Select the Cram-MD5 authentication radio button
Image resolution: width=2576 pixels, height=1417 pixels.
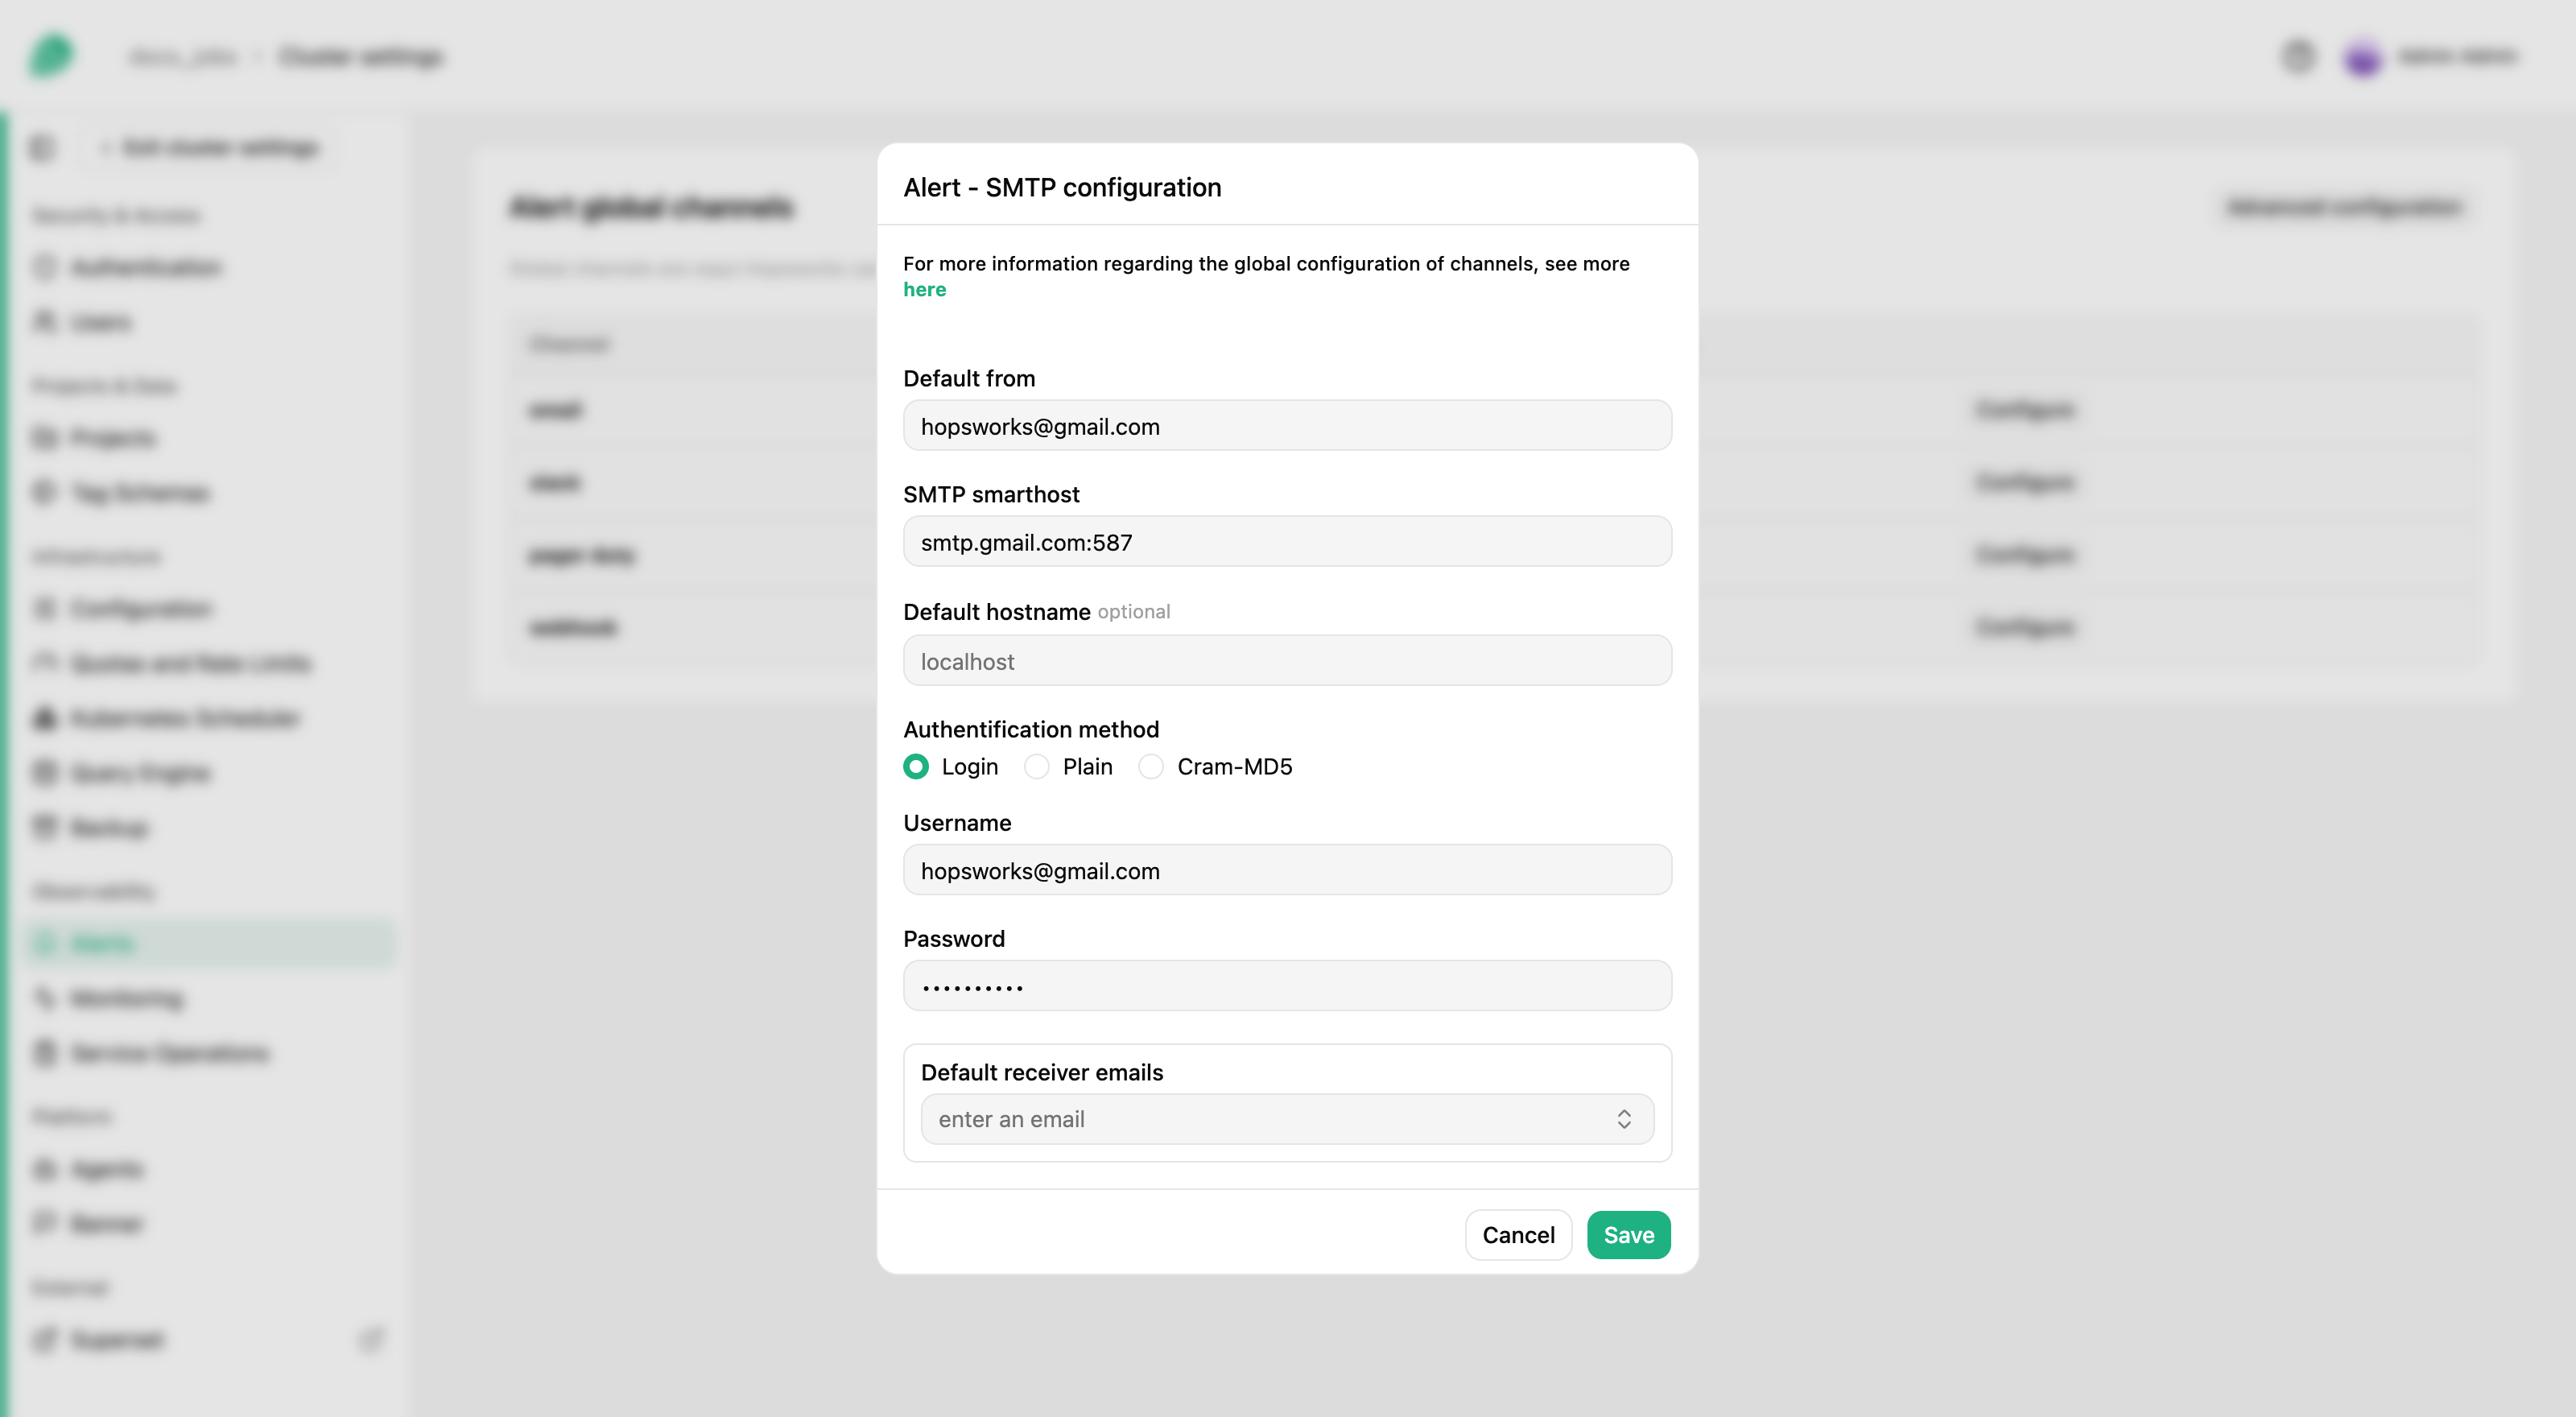pyautogui.click(x=1151, y=767)
